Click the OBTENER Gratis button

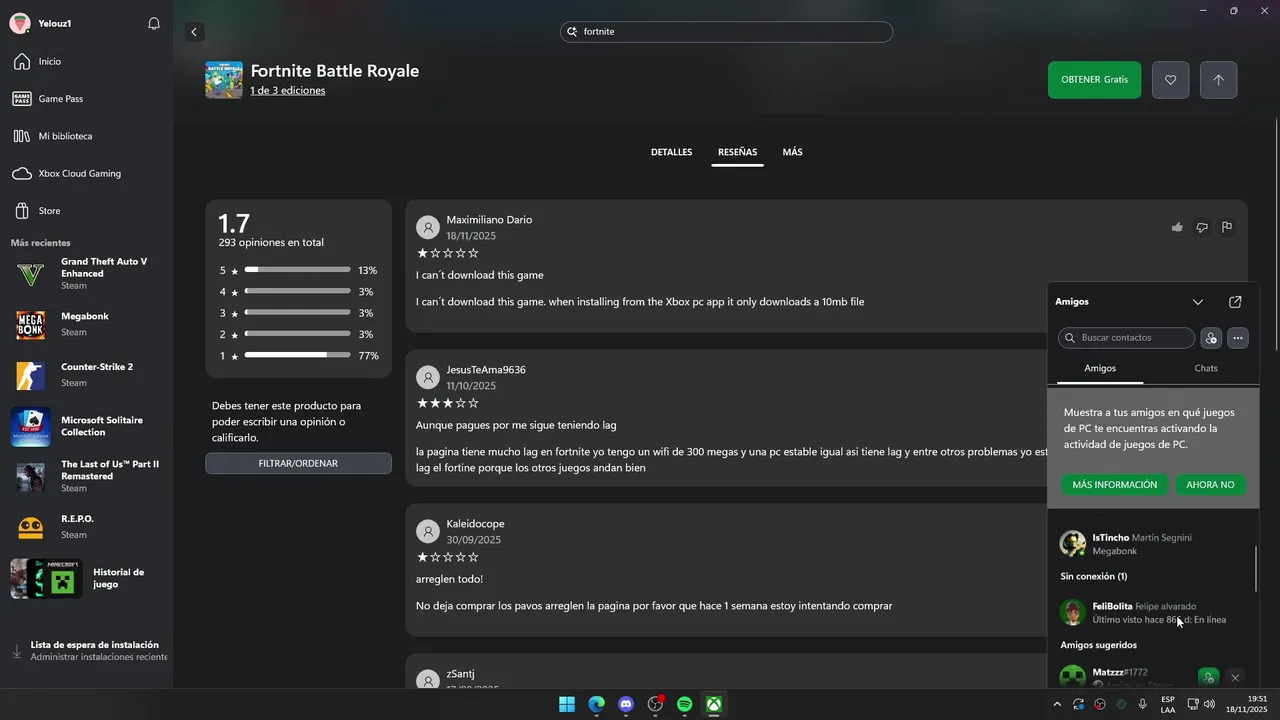(x=1094, y=80)
